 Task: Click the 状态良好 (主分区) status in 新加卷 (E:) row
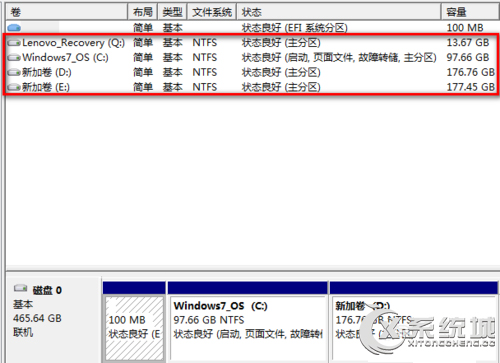[x=281, y=87]
